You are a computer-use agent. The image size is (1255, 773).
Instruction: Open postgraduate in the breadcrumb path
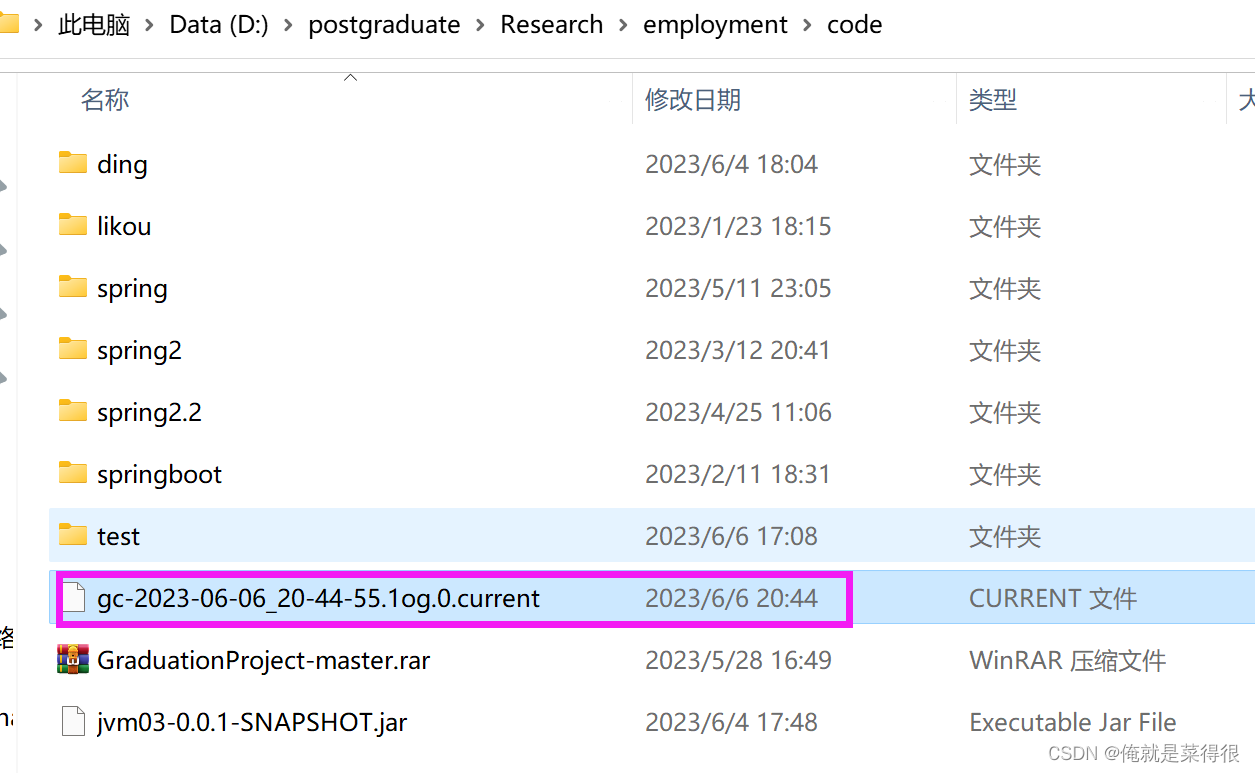tap(384, 25)
